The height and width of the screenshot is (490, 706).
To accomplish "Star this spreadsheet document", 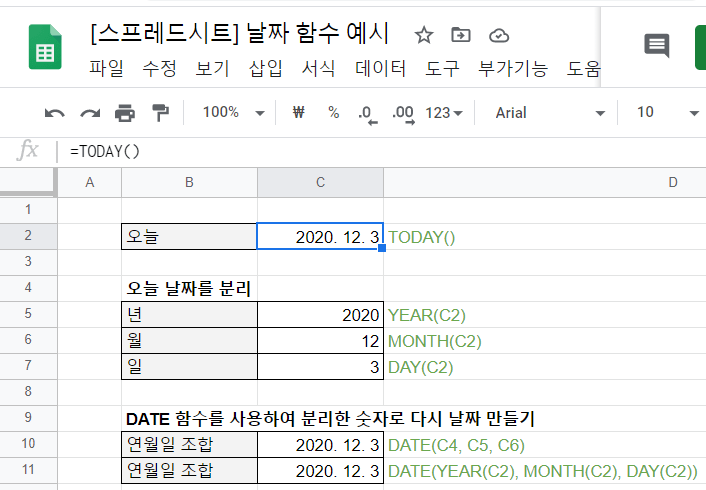I will point(424,35).
